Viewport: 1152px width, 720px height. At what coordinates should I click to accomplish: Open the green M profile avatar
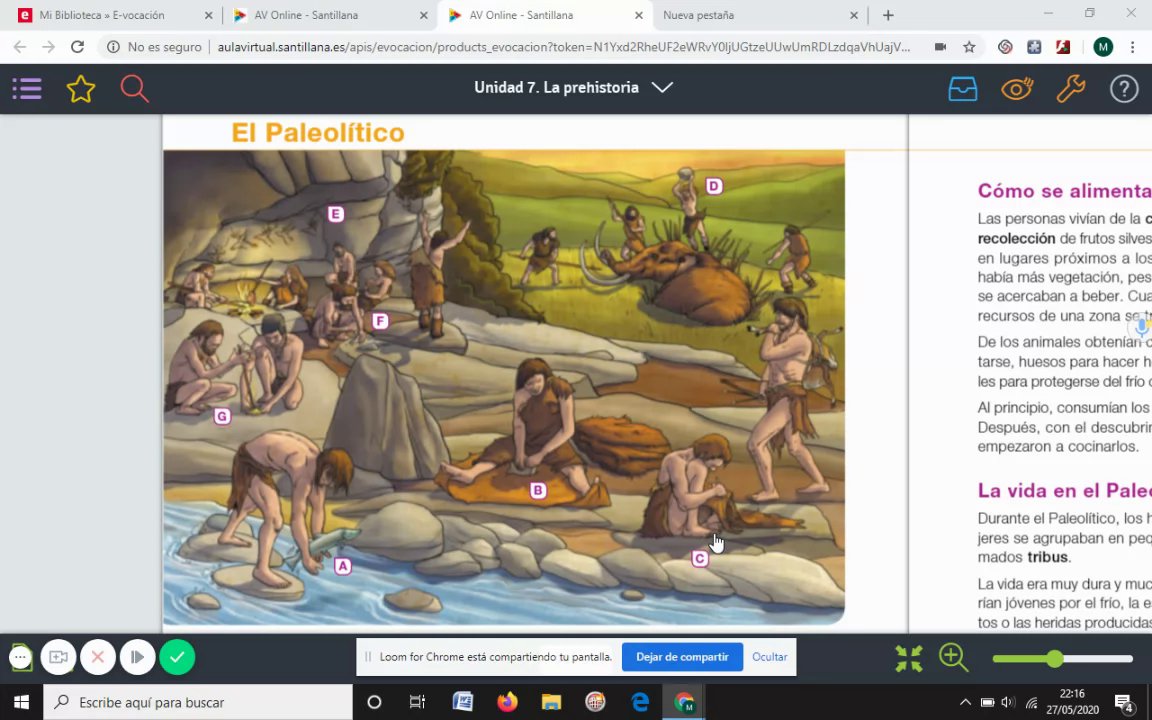tap(1103, 47)
